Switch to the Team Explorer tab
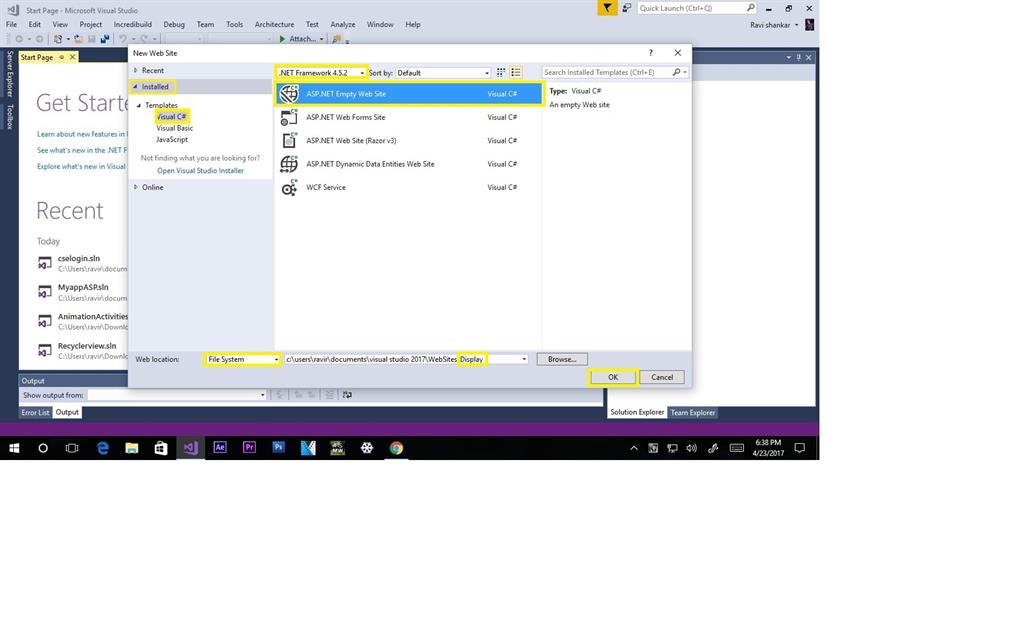Image resolution: width=1024 pixels, height=617 pixels. [x=693, y=413]
